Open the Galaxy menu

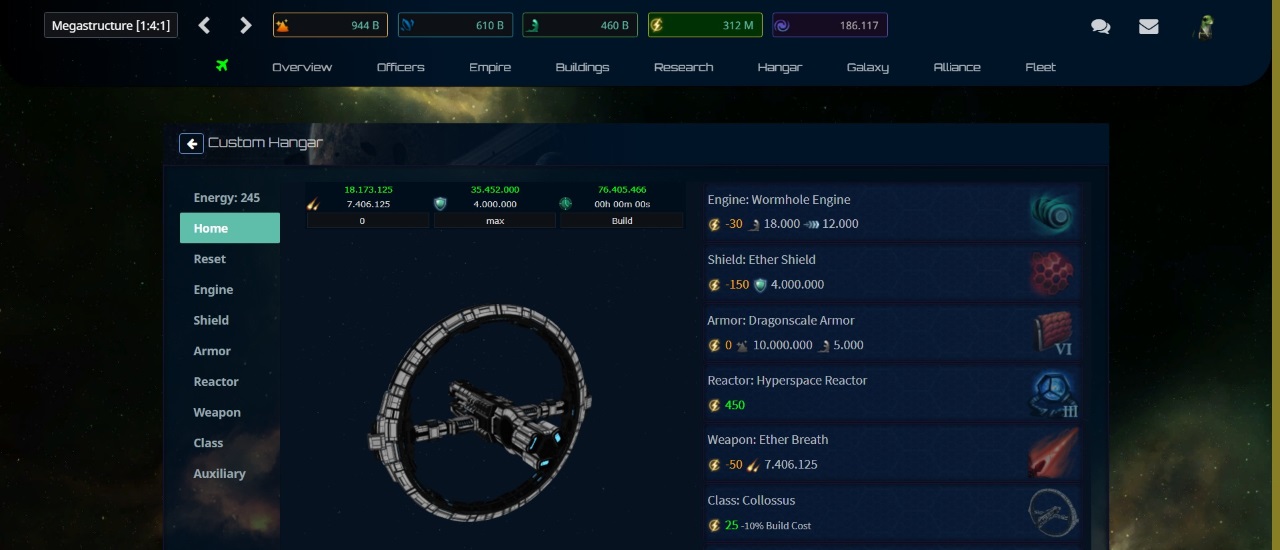tap(868, 67)
